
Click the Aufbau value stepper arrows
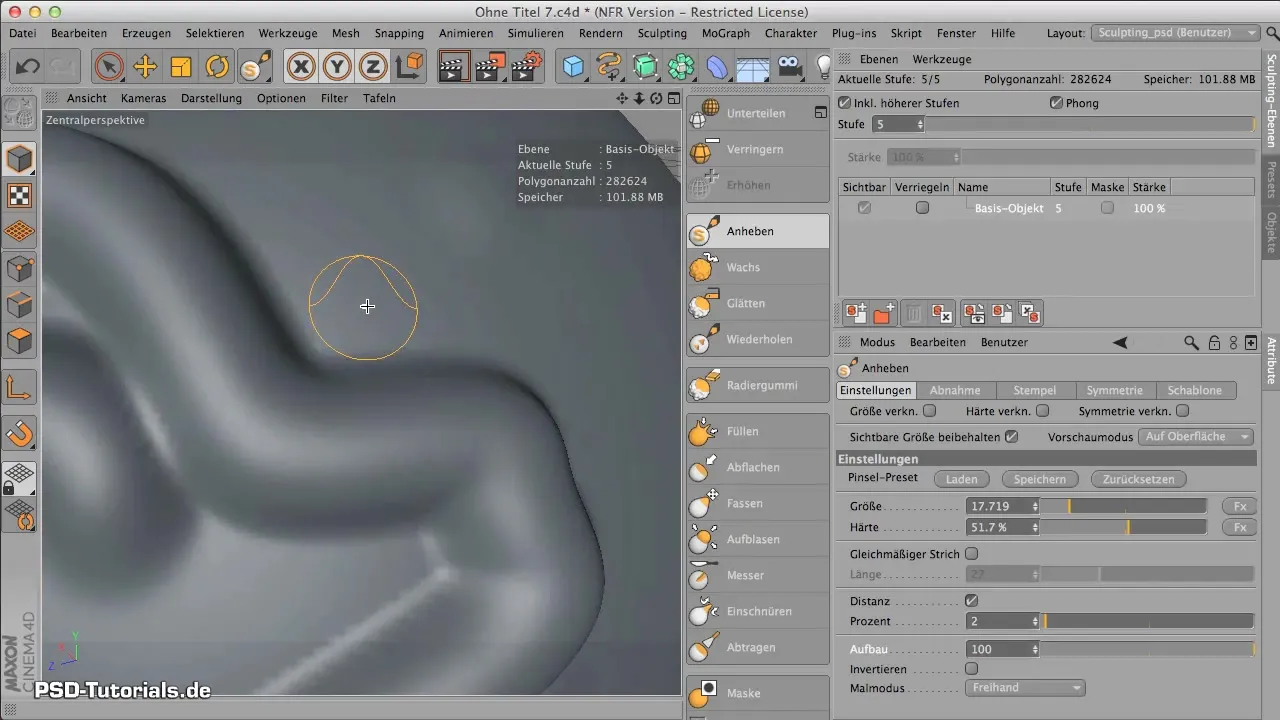point(1035,649)
